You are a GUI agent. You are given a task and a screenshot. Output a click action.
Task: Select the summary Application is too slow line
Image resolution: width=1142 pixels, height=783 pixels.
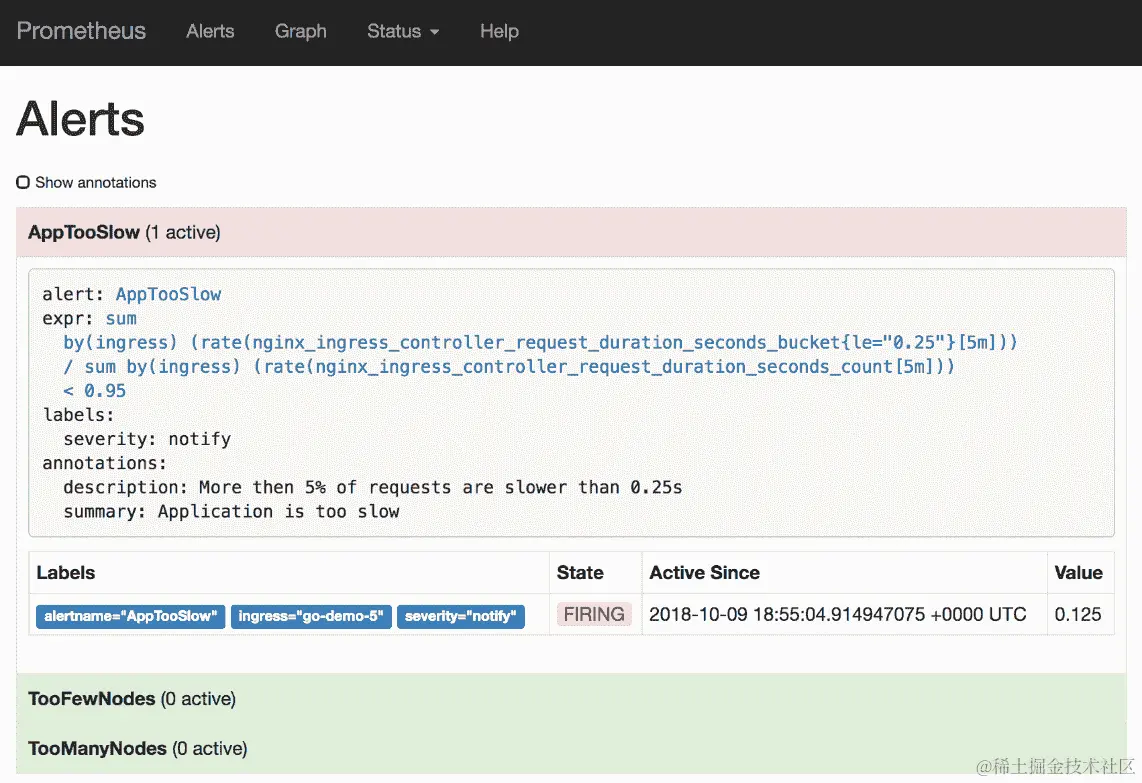point(231,511)
